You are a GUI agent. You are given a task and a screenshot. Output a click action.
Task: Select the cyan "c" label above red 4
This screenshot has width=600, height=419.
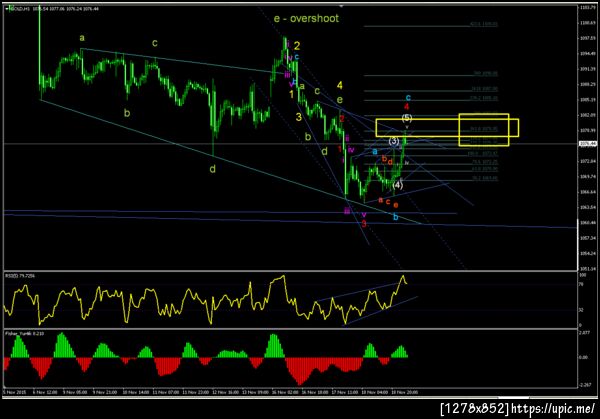click(408, 97)
